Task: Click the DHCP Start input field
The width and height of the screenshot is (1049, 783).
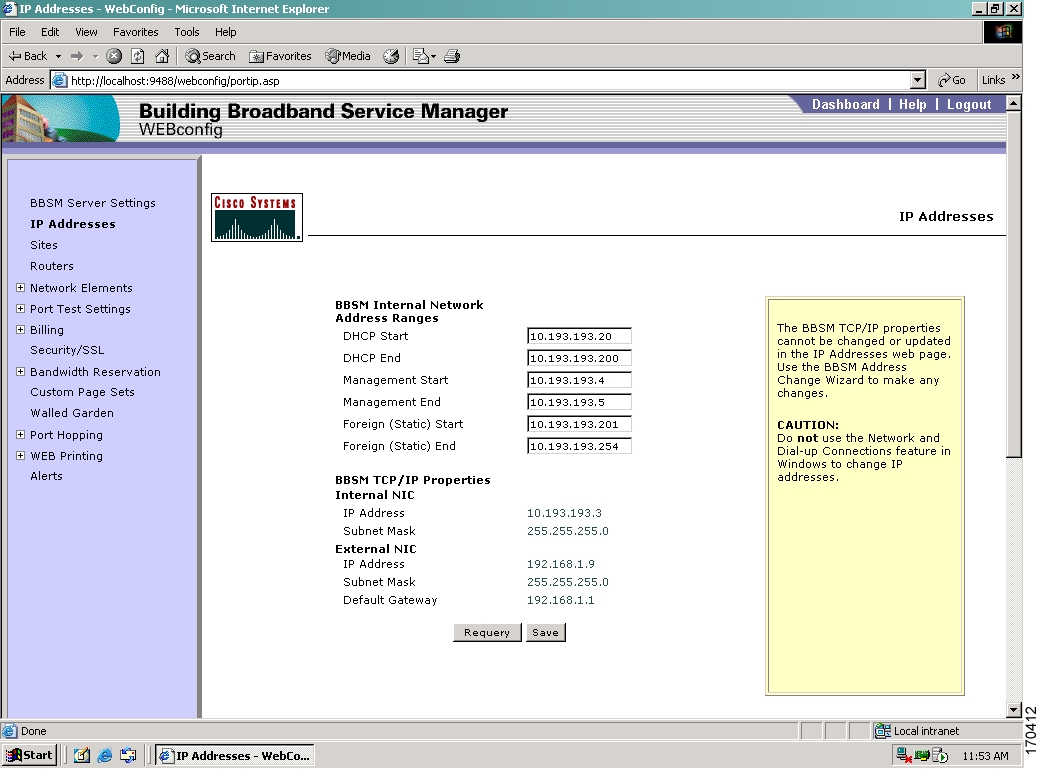Action: [x=579, y=337]
